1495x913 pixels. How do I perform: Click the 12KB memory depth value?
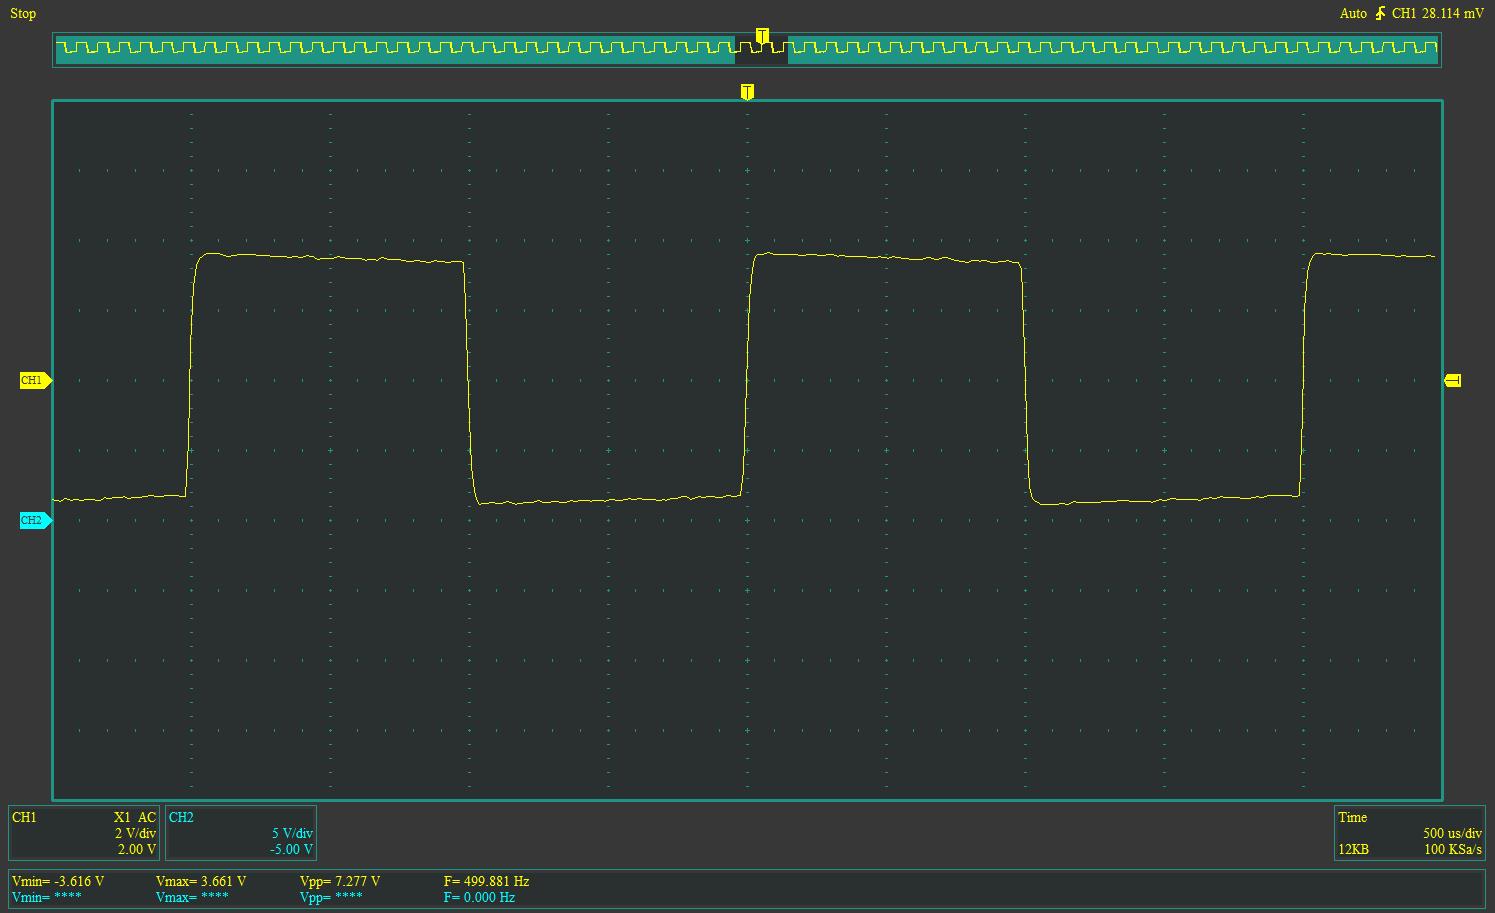[x=1353, y=850]
